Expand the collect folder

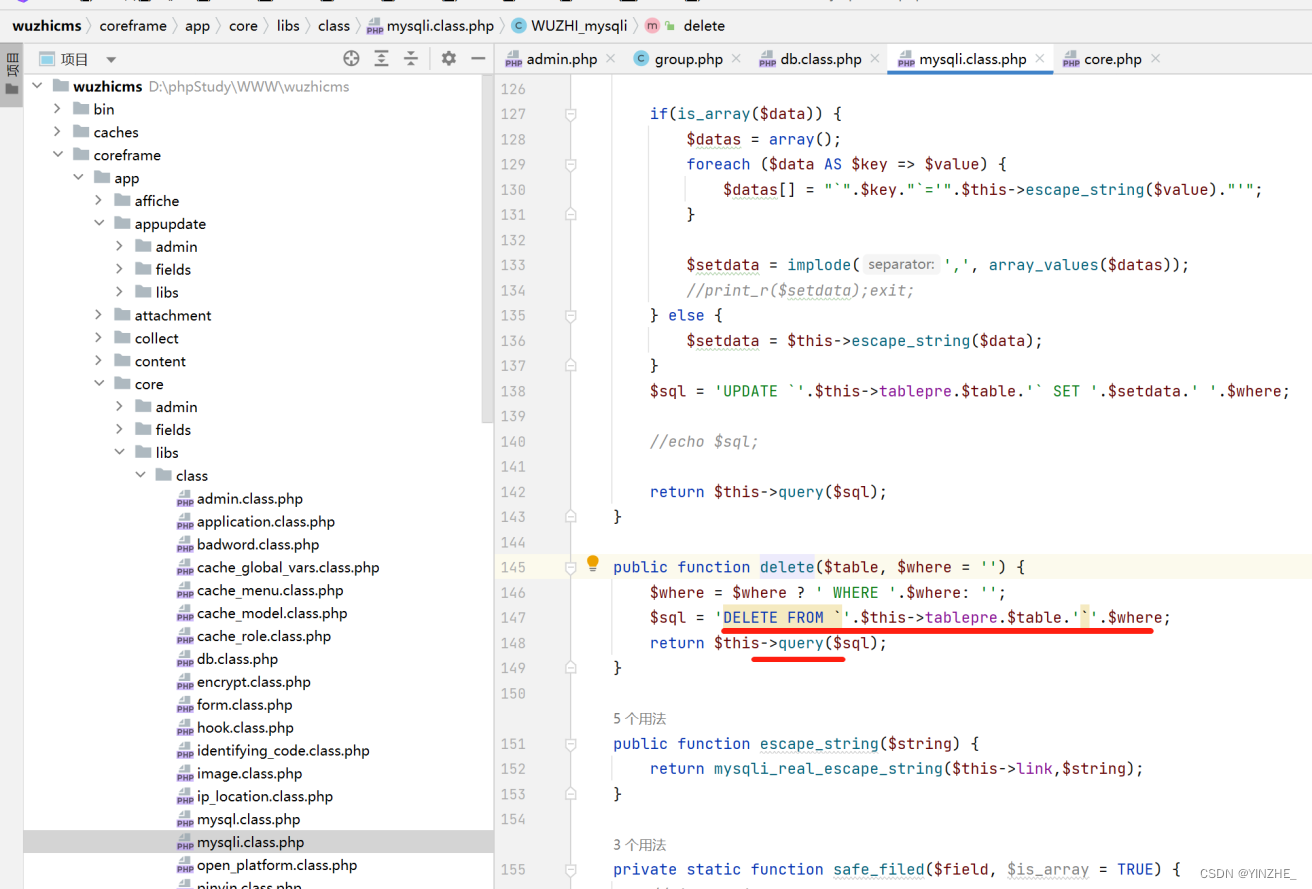[99, 338]
